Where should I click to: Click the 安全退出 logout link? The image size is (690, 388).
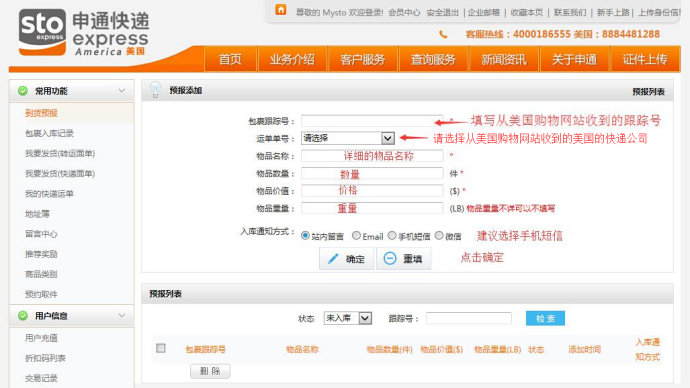coord(443,12)
